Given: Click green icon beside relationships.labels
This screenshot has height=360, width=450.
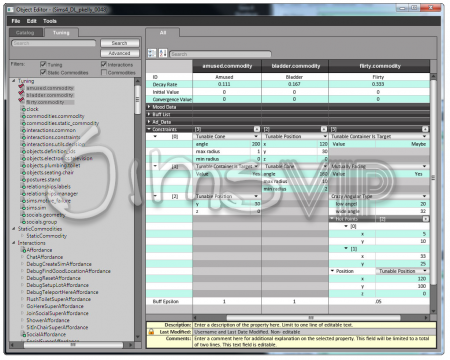Looking at the screenshot, I should (x=24, y=187).
